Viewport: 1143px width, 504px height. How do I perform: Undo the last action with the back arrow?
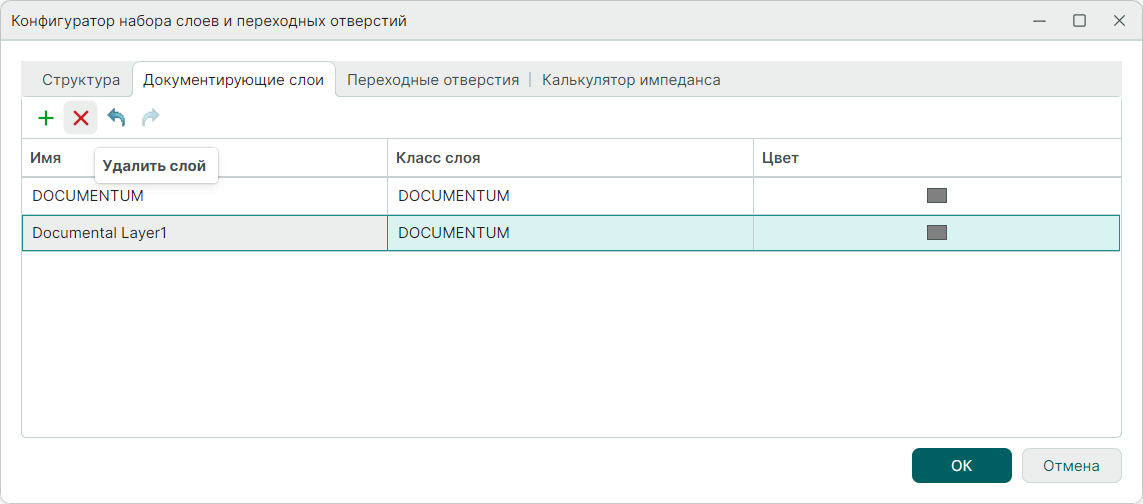click(116, 118)
